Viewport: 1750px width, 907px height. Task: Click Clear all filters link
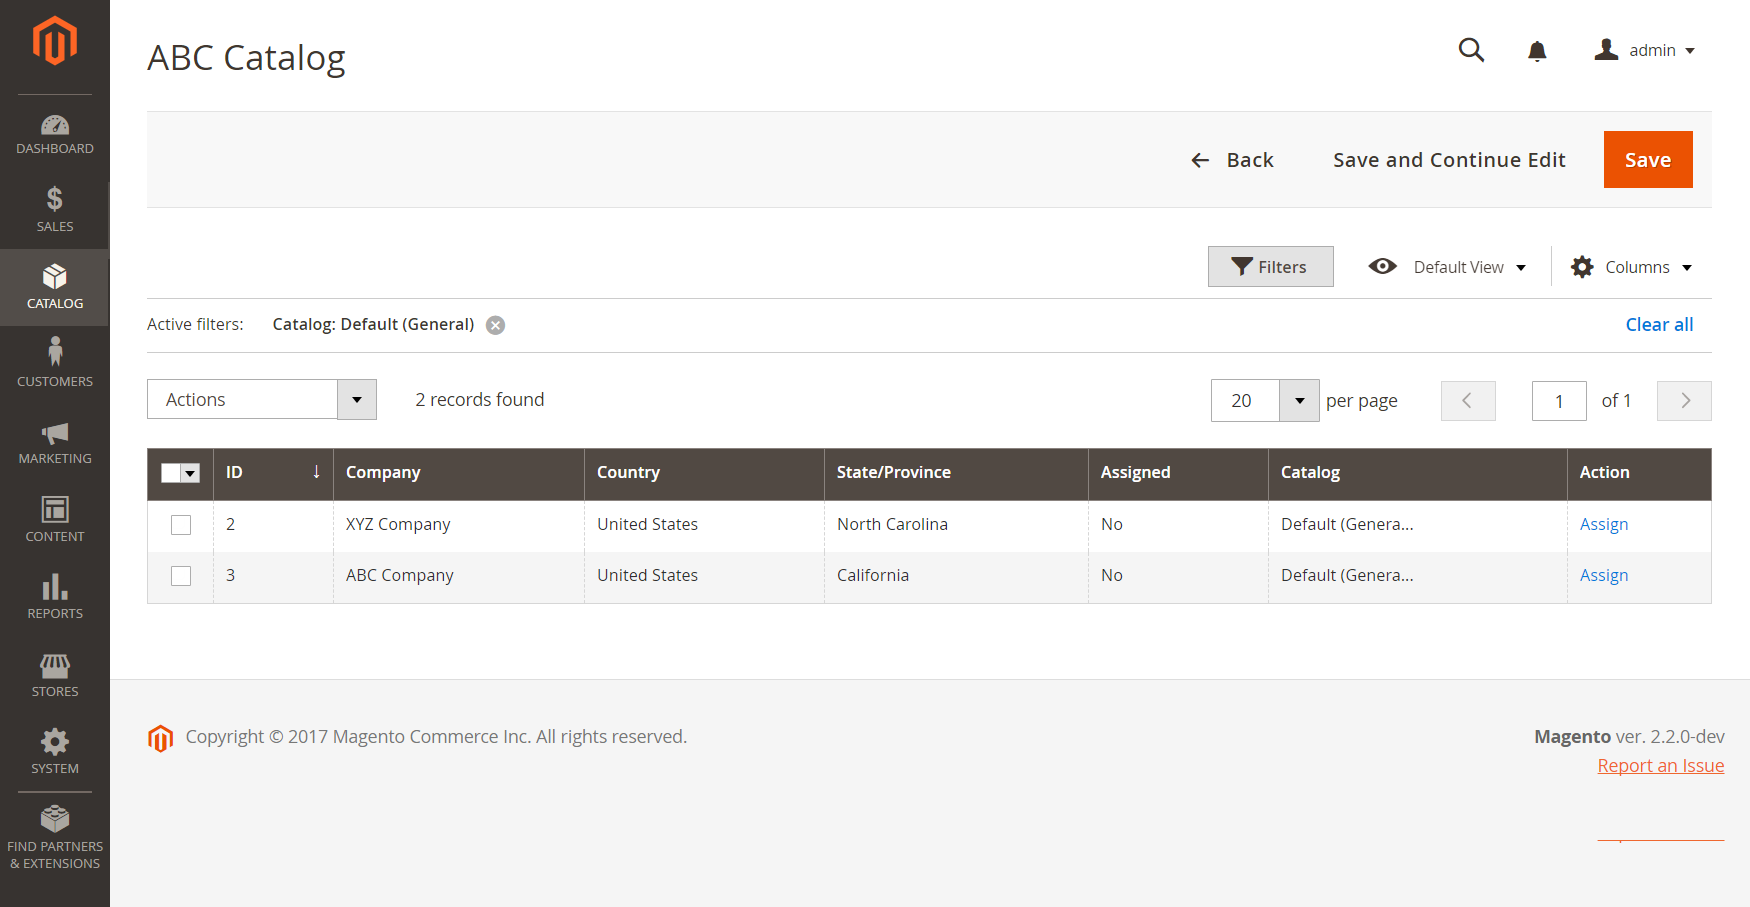[x=1659, y=324]
